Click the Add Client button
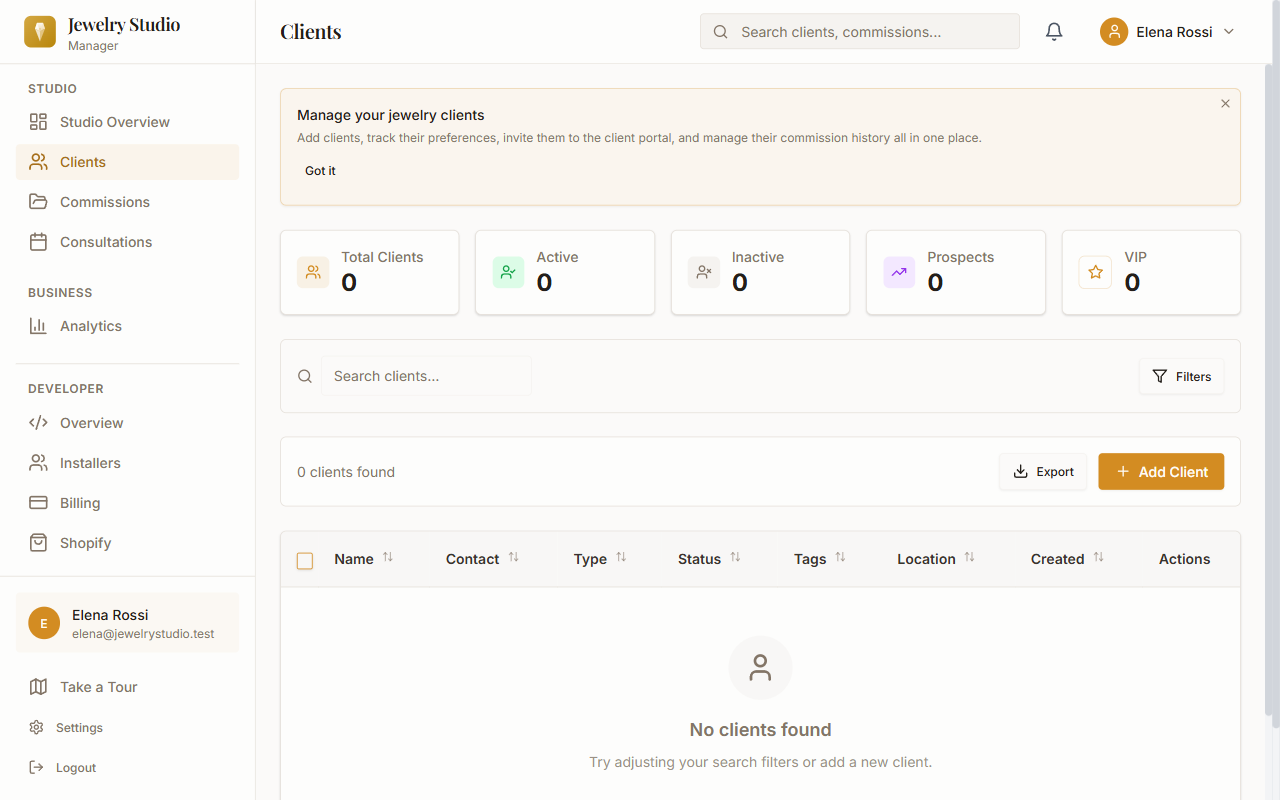The image size is (1280, 800). pos(1161,471)
